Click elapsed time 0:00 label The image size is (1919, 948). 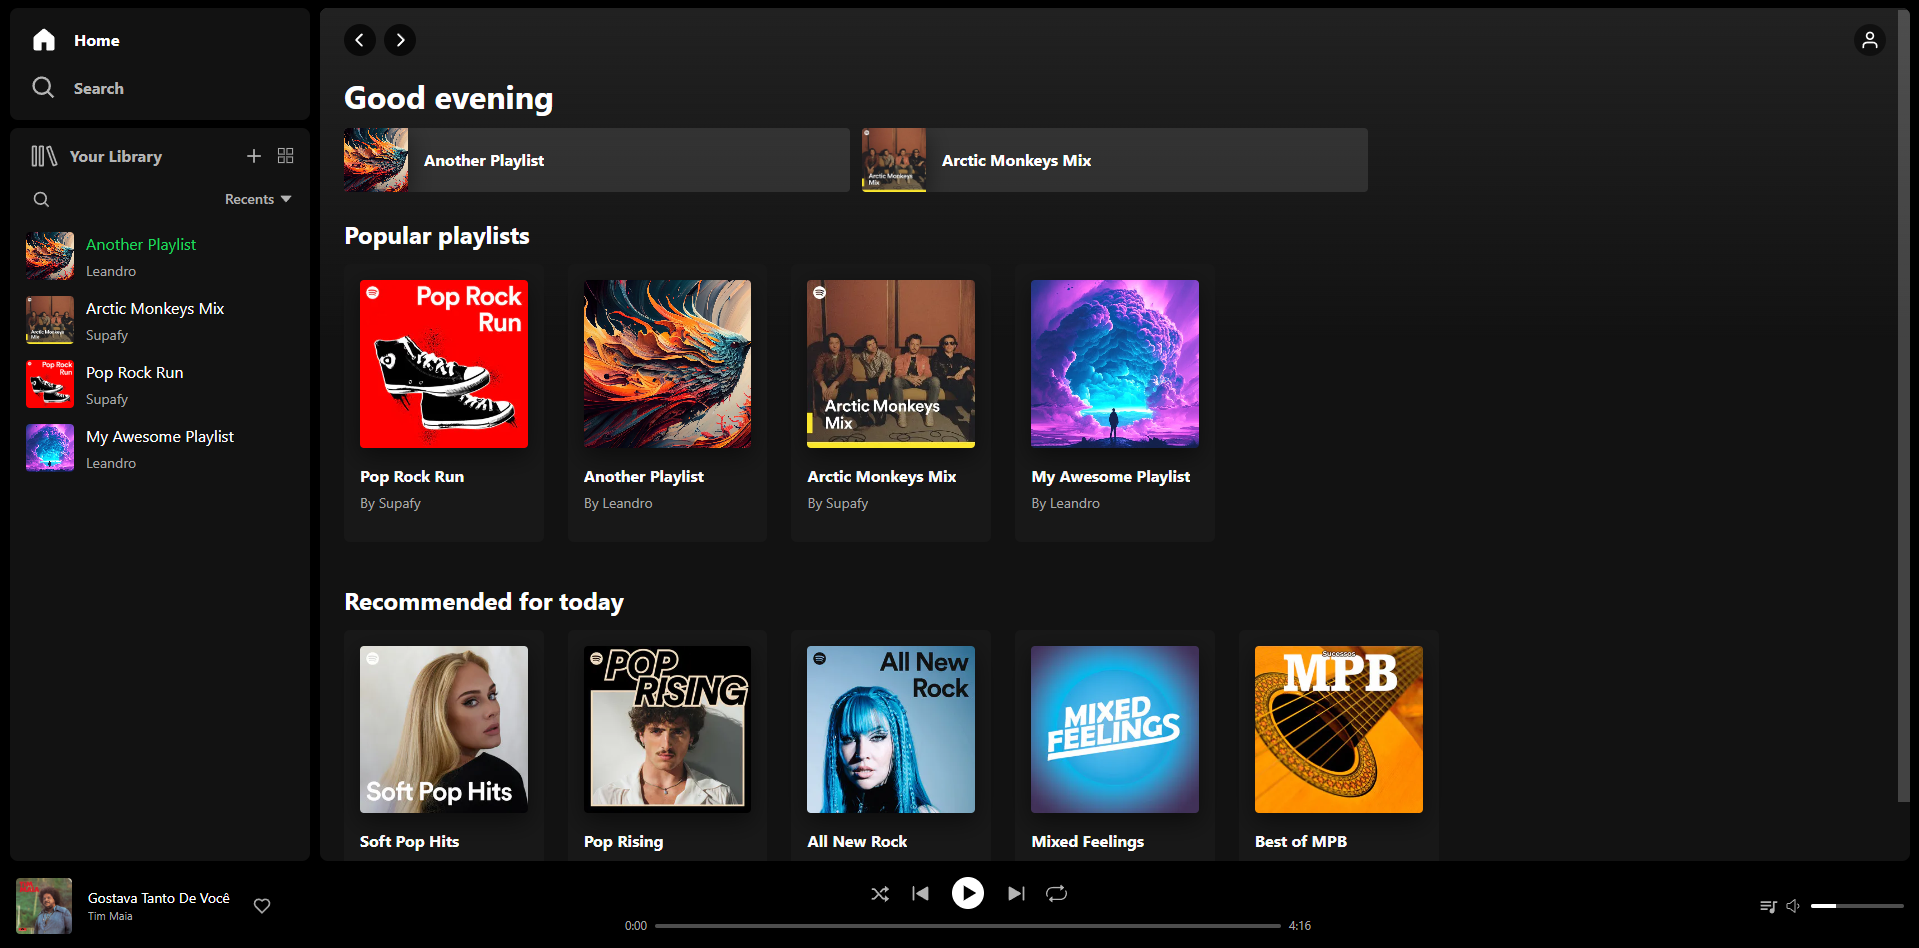point(636,926)
